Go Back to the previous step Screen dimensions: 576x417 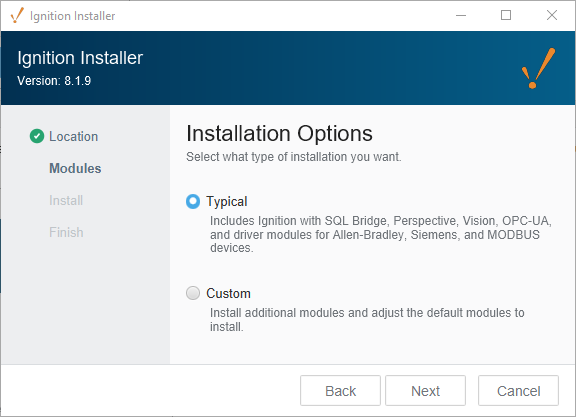pos(340,391)
